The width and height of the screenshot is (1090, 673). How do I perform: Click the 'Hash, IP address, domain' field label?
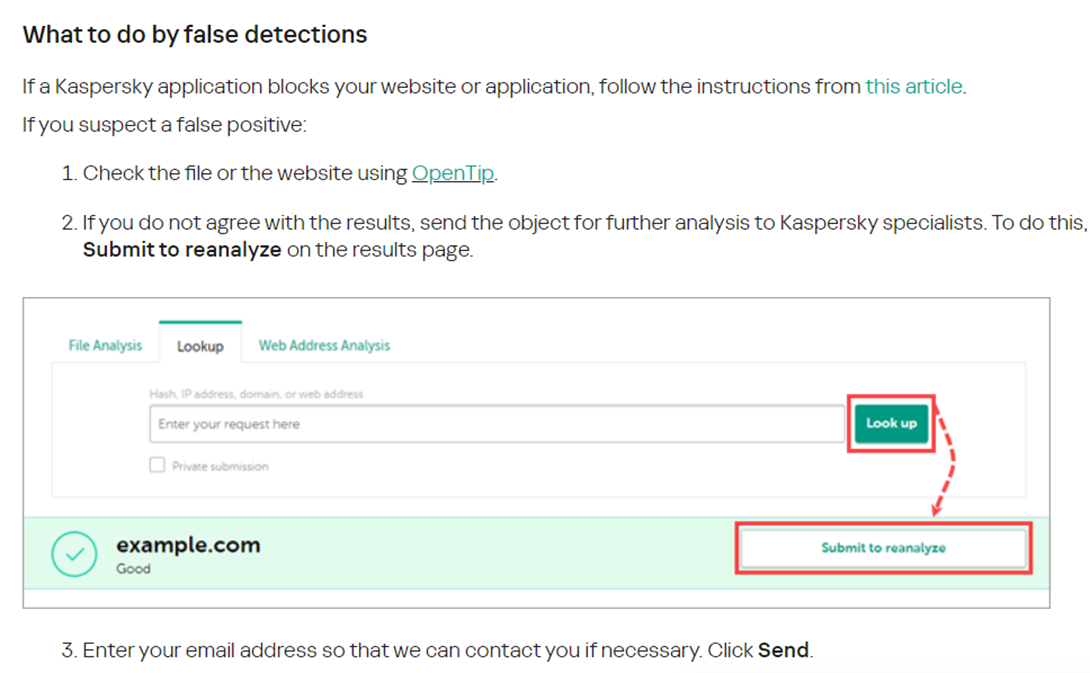tap(256, 394)
